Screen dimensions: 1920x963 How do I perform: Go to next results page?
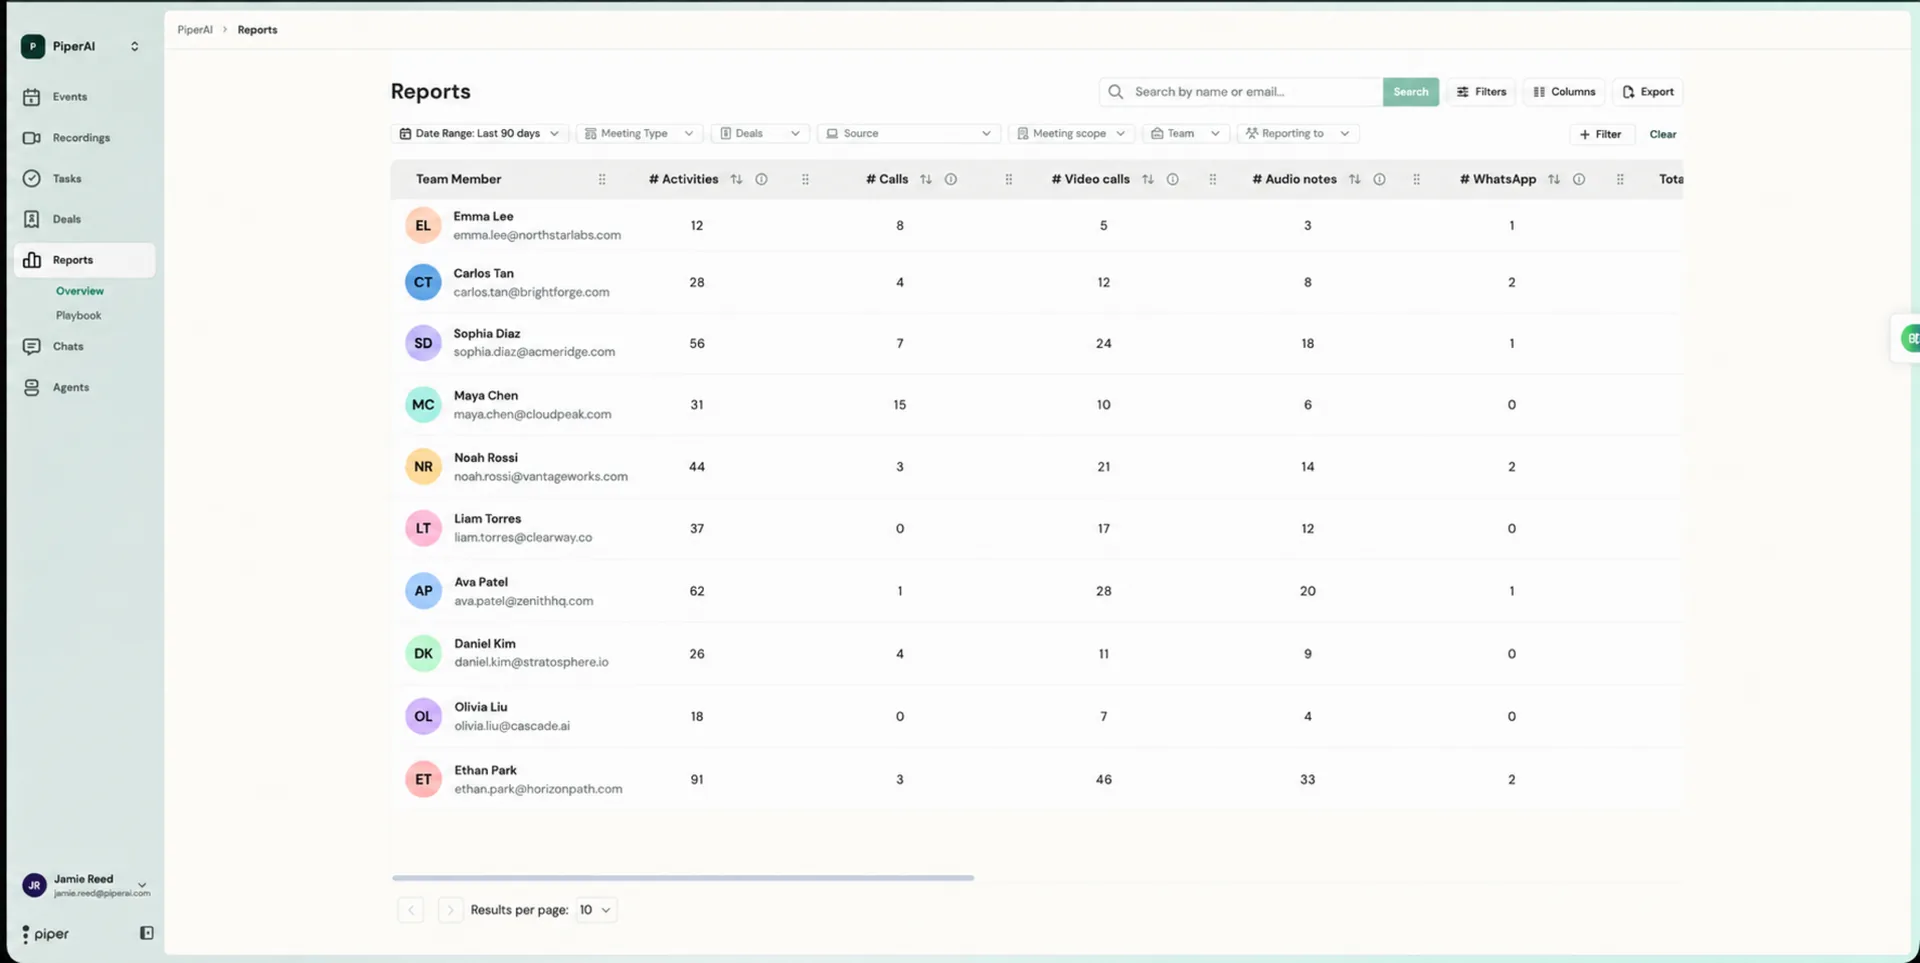point(450,910)
